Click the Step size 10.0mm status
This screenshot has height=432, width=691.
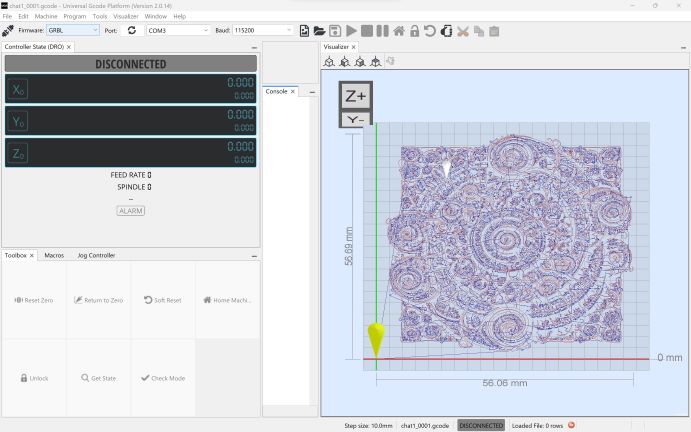click(368, 425)
